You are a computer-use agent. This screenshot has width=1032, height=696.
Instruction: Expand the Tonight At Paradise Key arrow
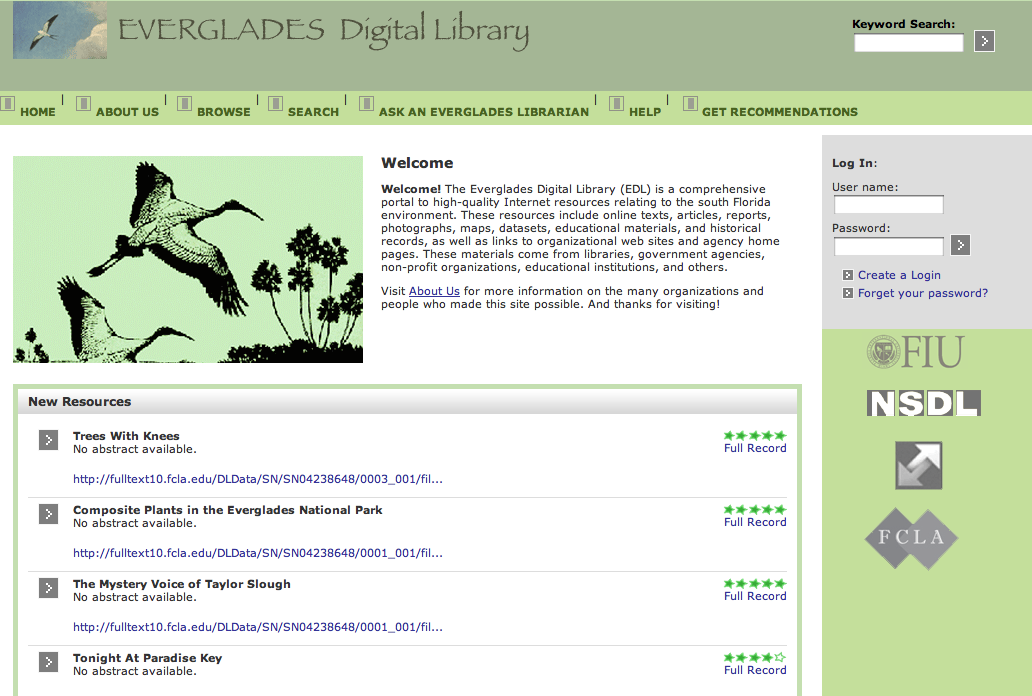[x=49, y=662]
